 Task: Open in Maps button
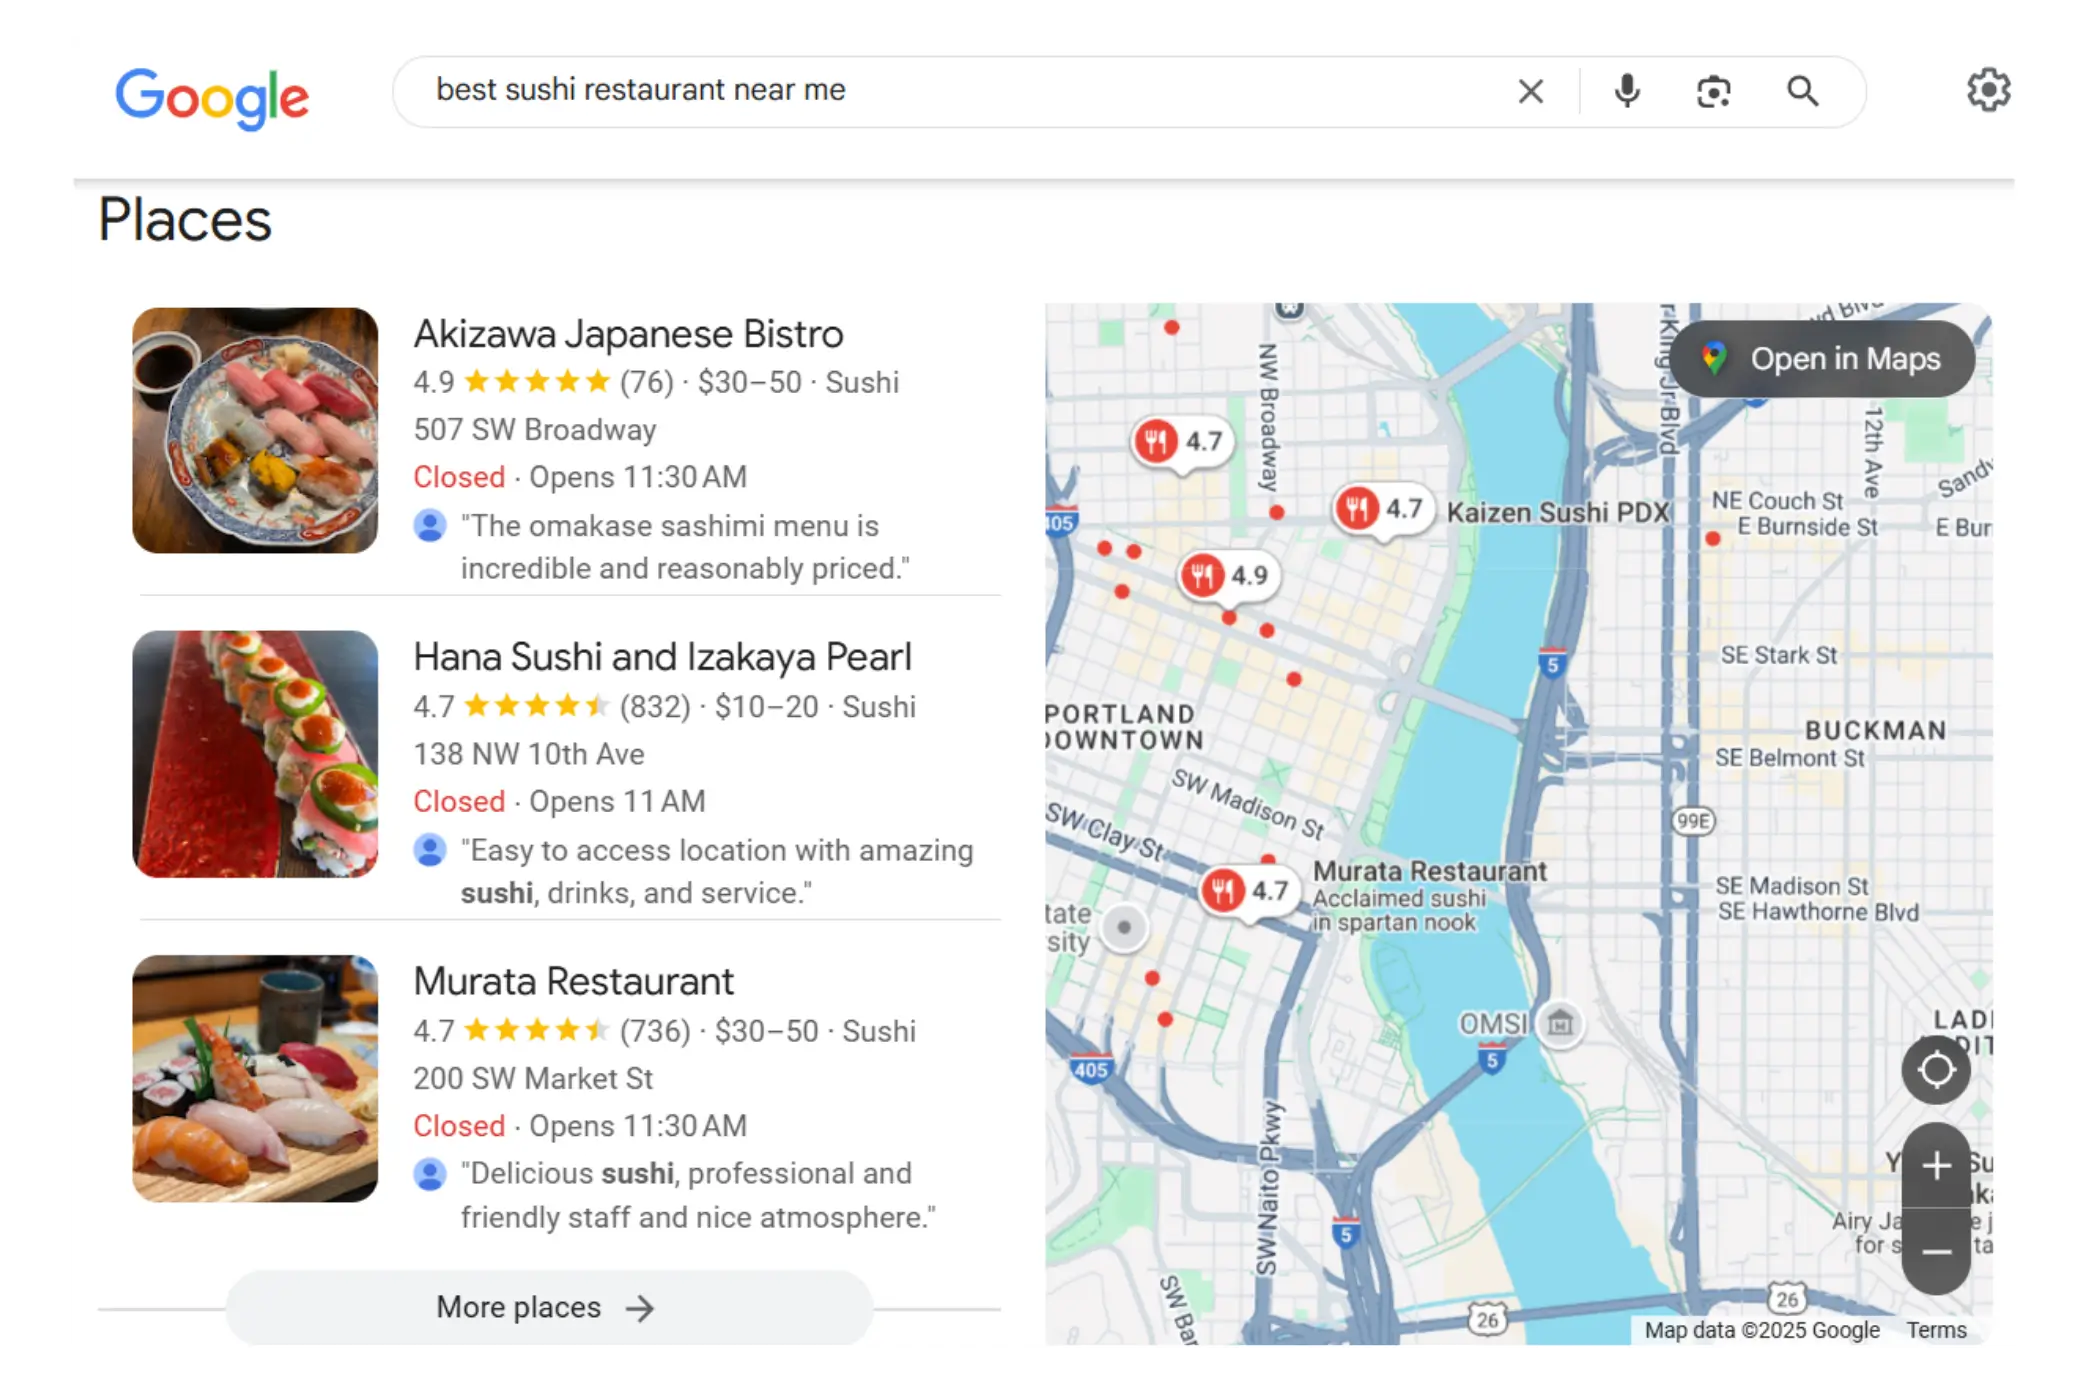point(1822,359)
